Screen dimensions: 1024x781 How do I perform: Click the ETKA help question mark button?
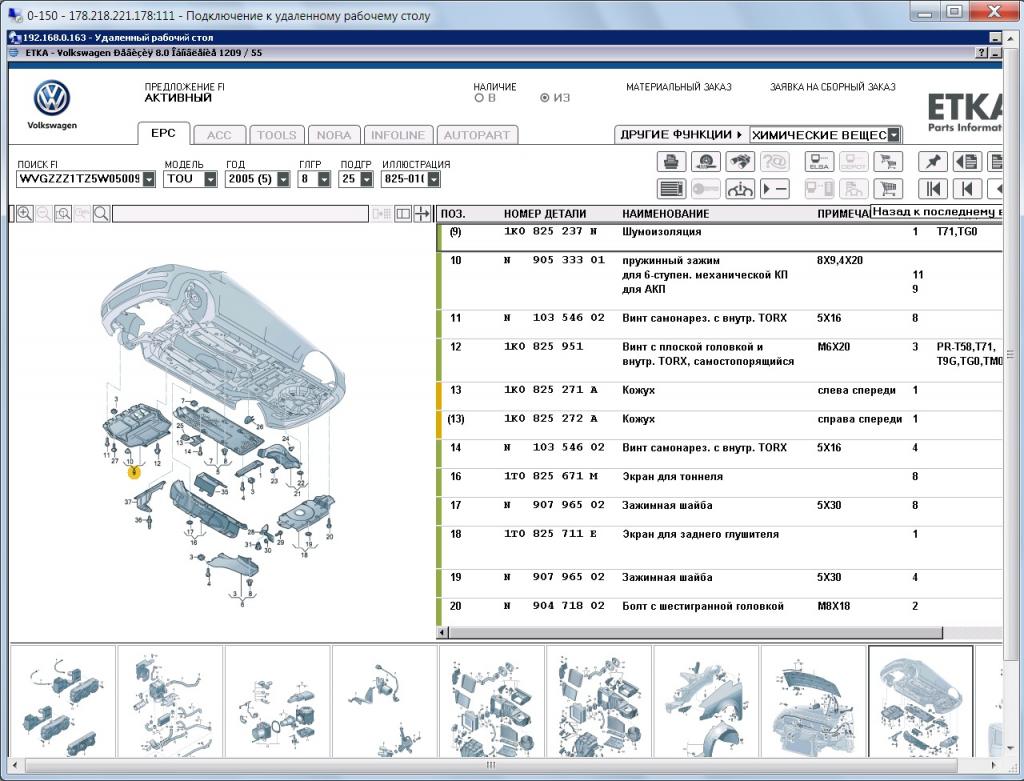point(982,53)
